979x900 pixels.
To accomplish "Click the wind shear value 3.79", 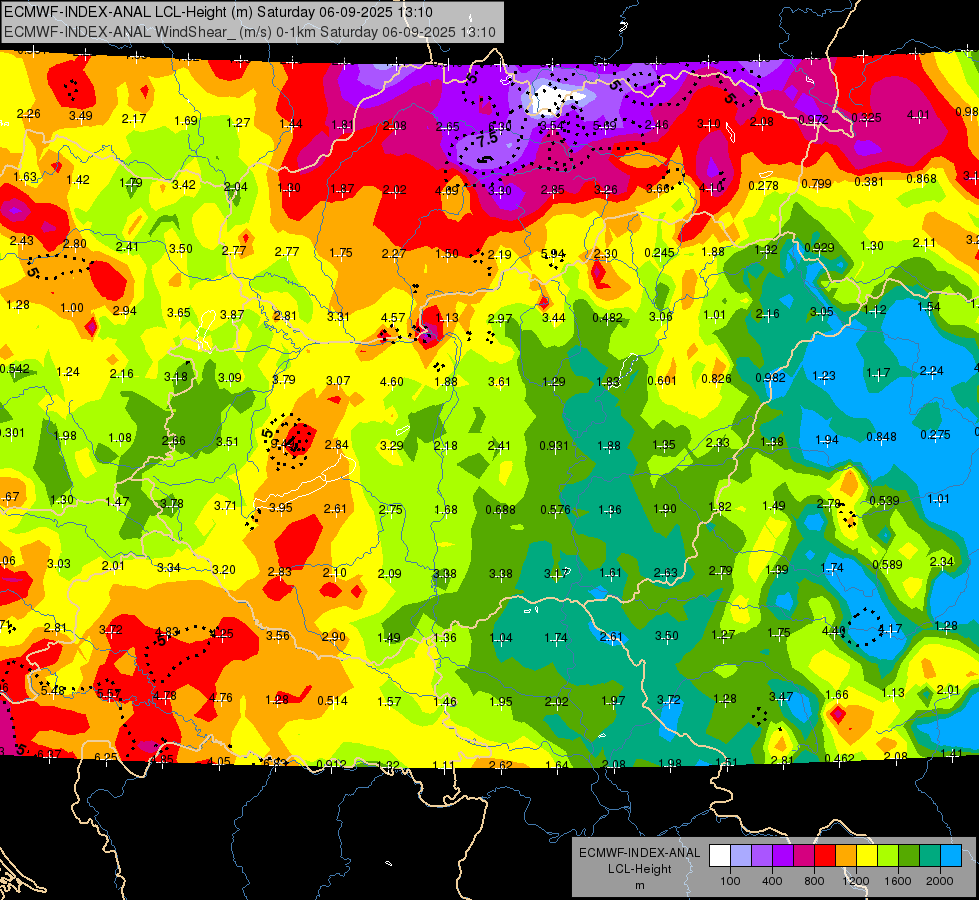I will pyautogui.click(x=284, y=380).
